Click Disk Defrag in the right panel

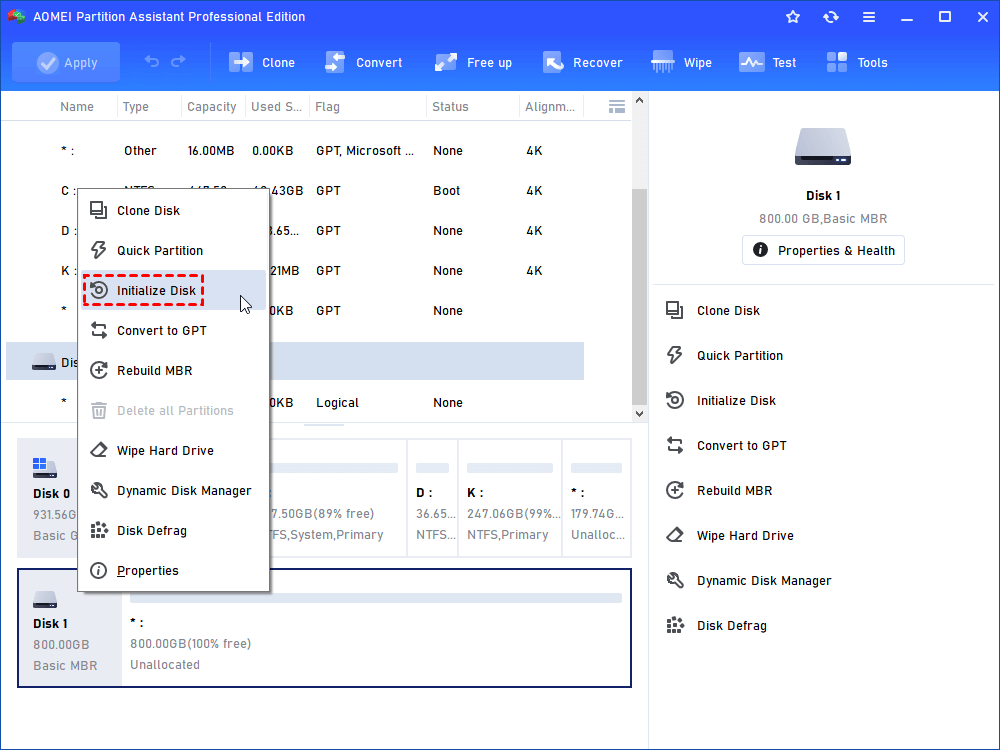click(716, 626)
